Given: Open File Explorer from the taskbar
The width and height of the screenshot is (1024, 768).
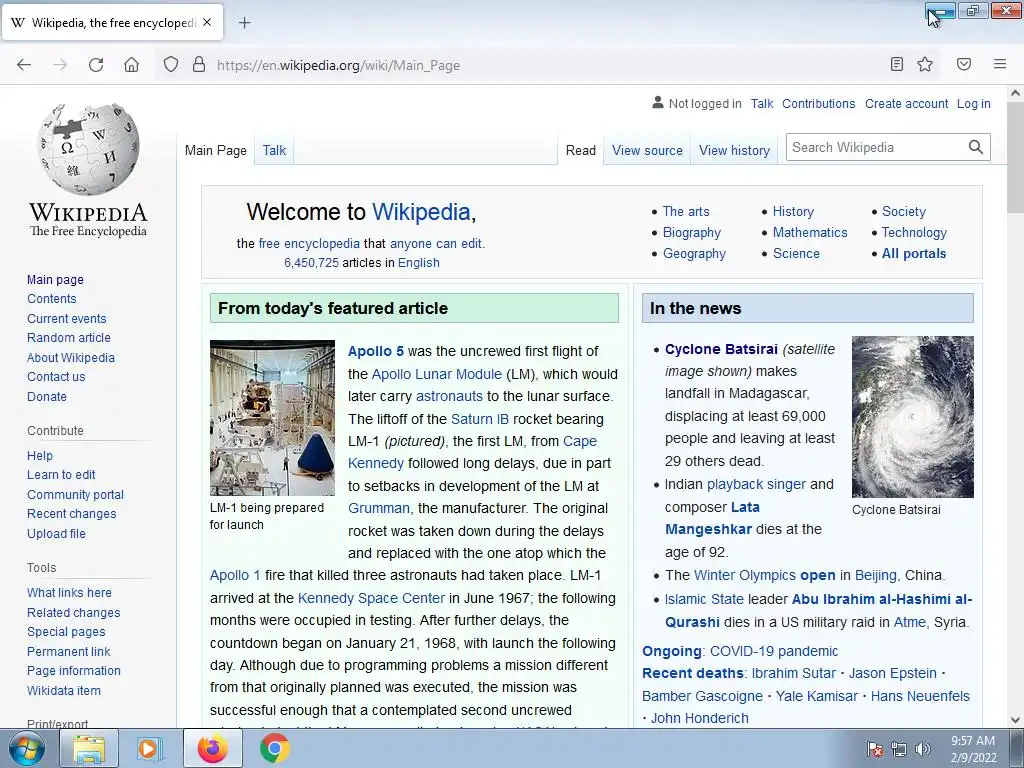Looking at the screenshot, I should coord(89,748).
